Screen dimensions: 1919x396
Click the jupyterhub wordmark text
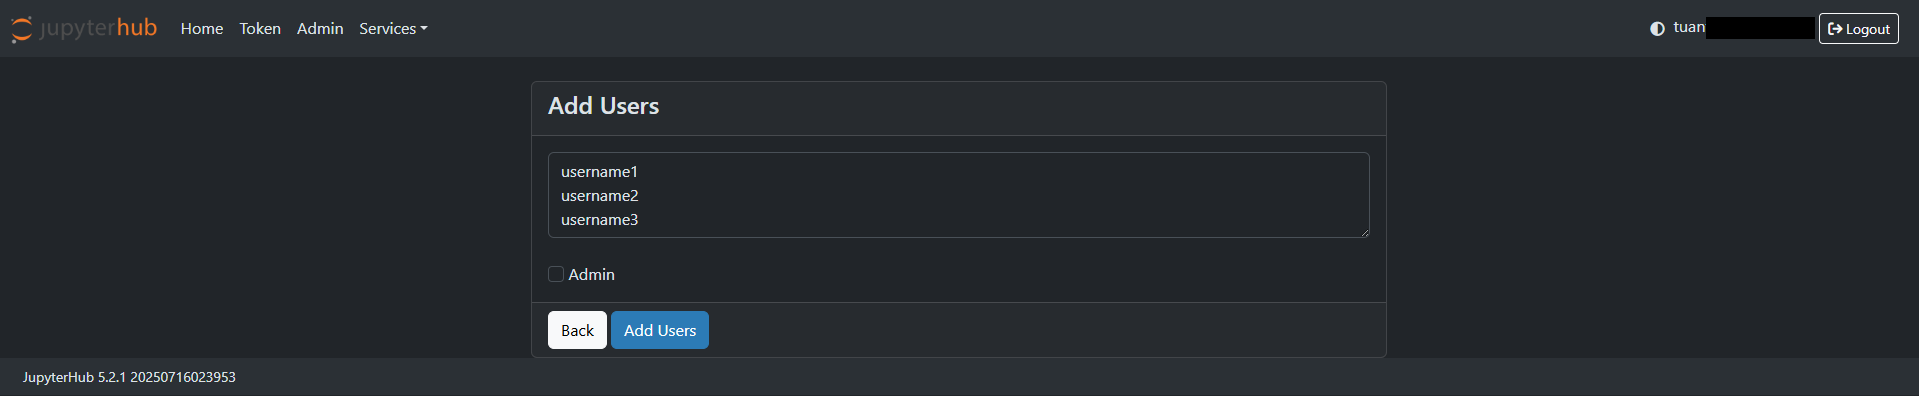[99, 28]
